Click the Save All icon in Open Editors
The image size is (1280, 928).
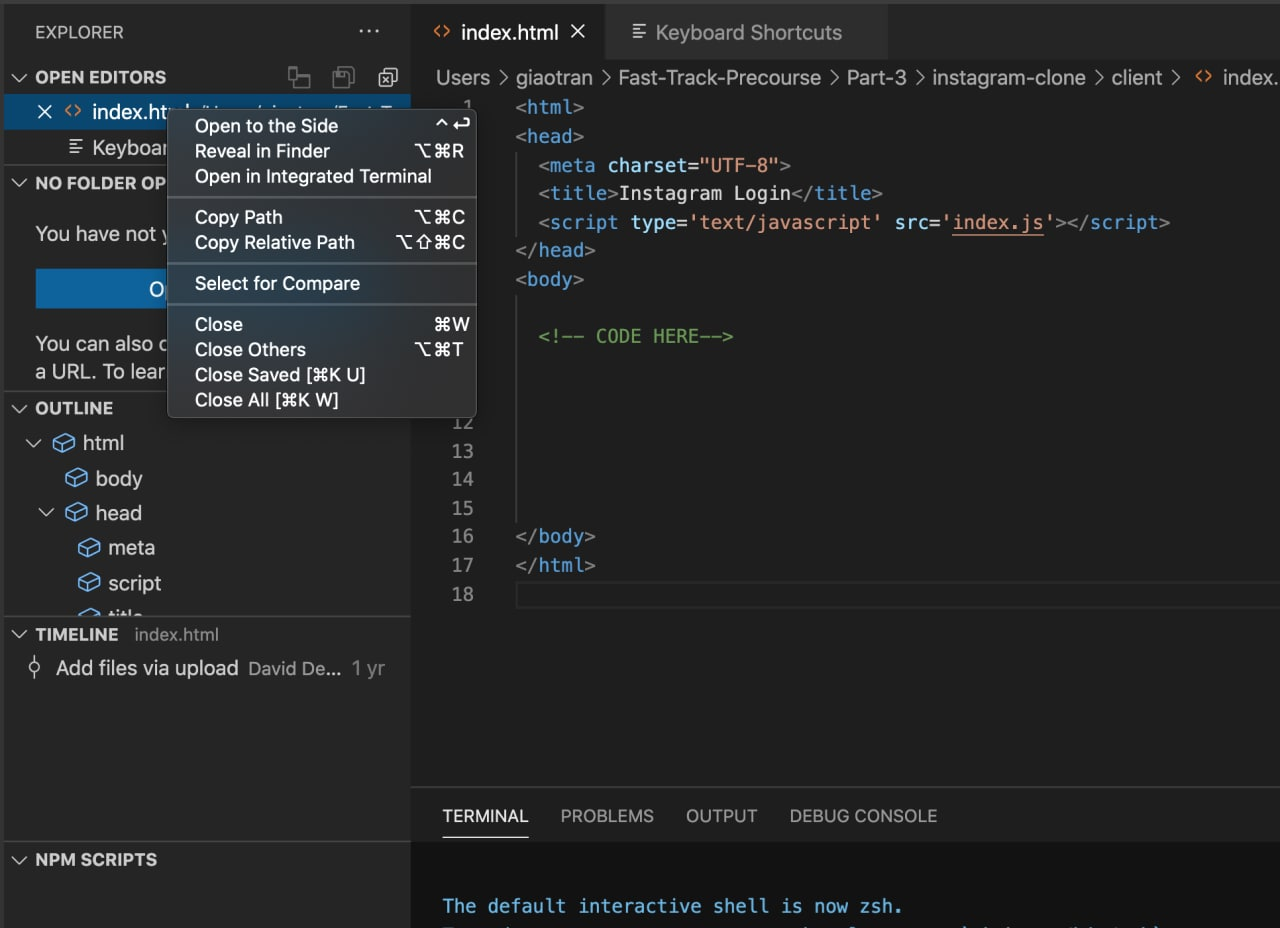coord(343,77)
